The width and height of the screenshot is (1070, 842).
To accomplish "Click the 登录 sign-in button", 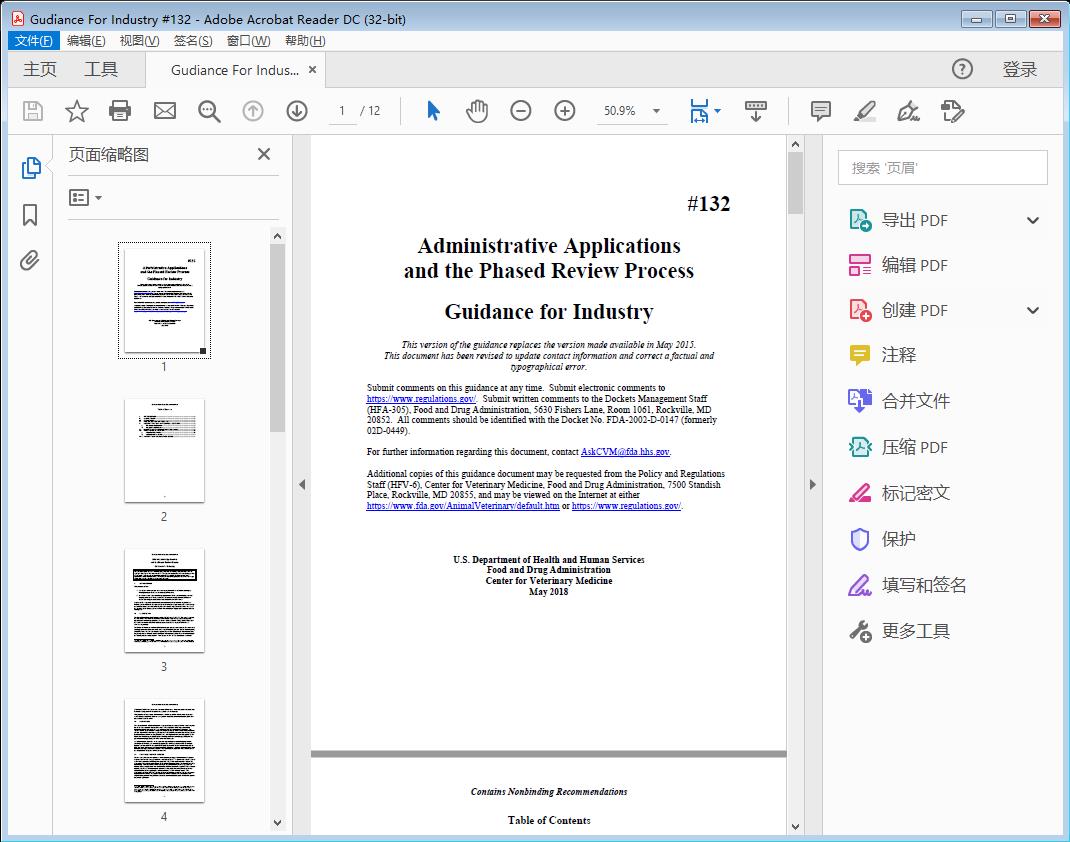I will [x=1020, y=69].
